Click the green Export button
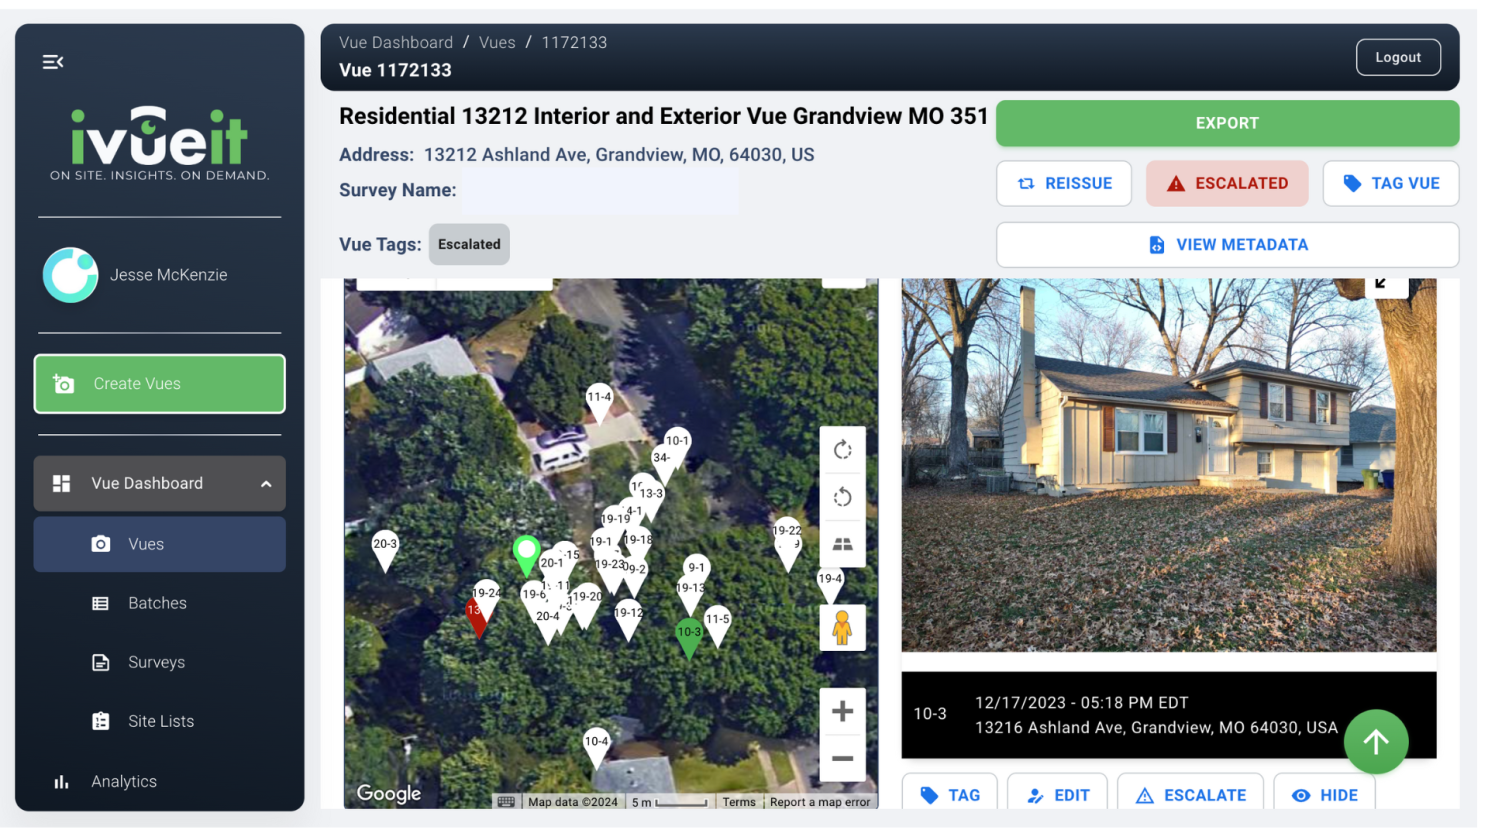 [1227, 123]
